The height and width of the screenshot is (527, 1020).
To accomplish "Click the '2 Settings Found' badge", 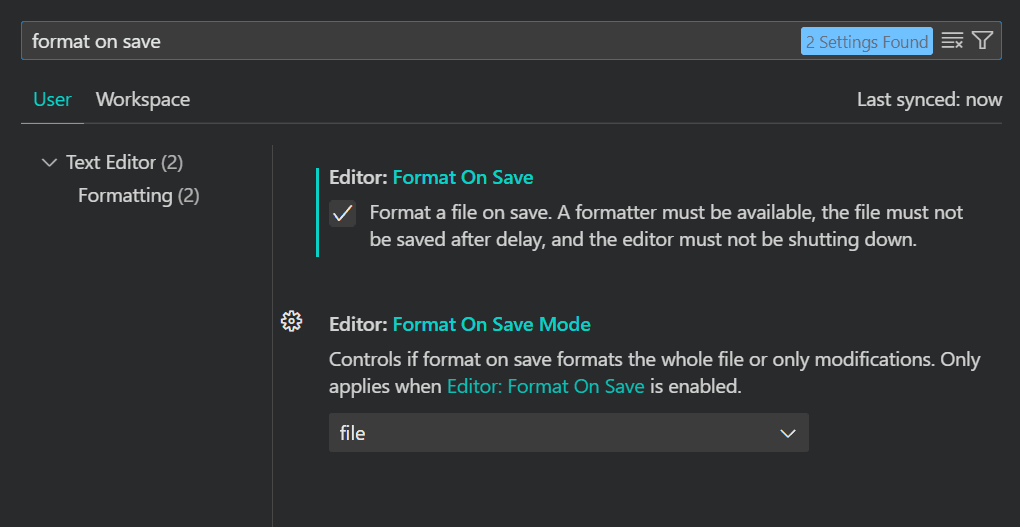I will [x=867, y=41].
